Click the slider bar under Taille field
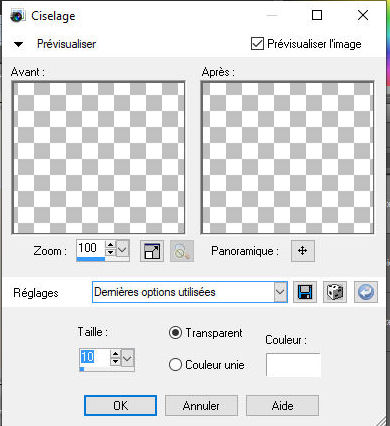Screen dimensions: 390x426 [x=107, y=369]
